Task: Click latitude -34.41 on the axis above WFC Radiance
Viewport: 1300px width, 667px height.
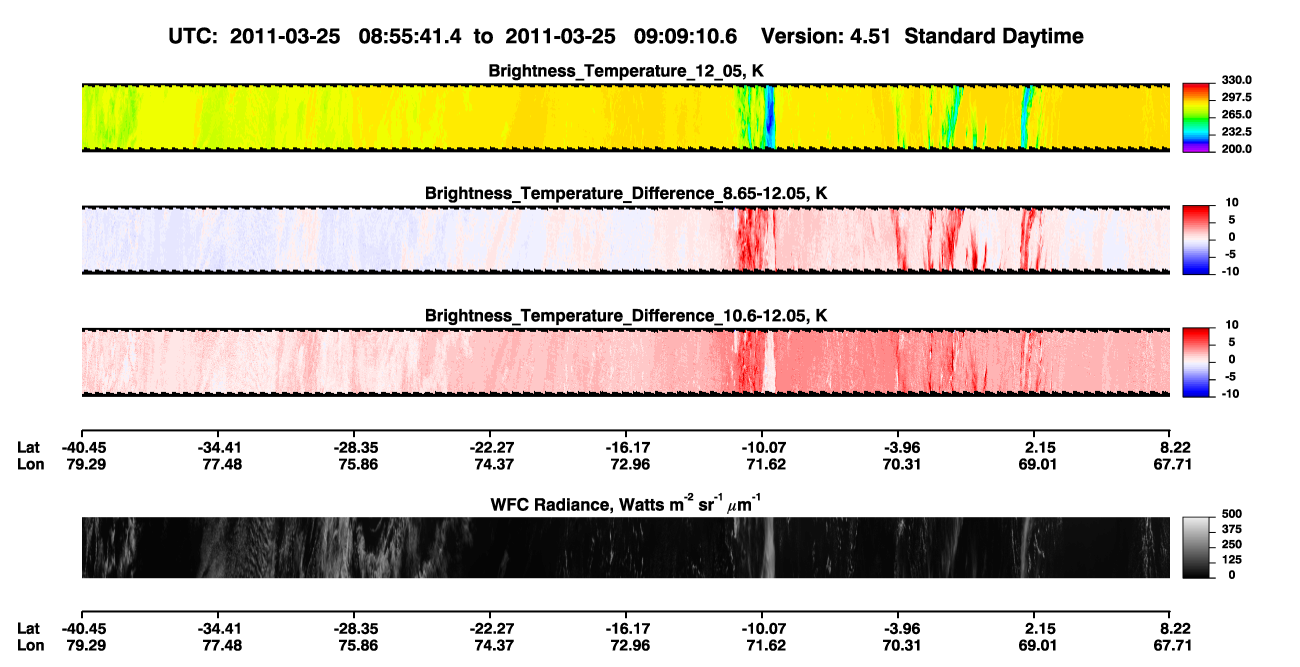Action: point(219,447)
